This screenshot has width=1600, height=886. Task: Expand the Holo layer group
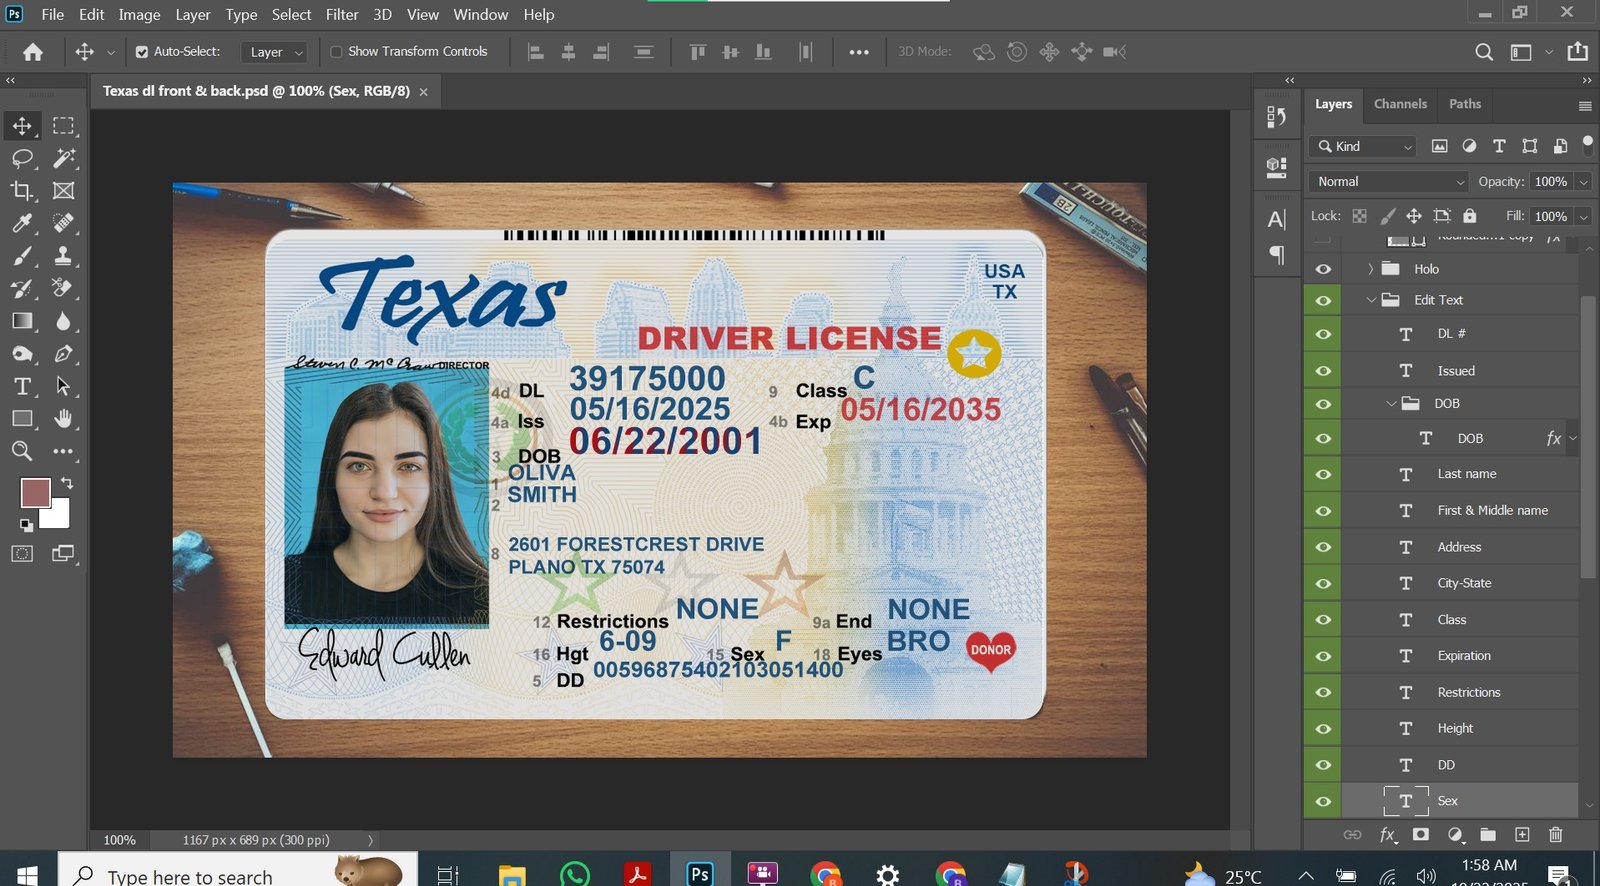pos(1370,269)
